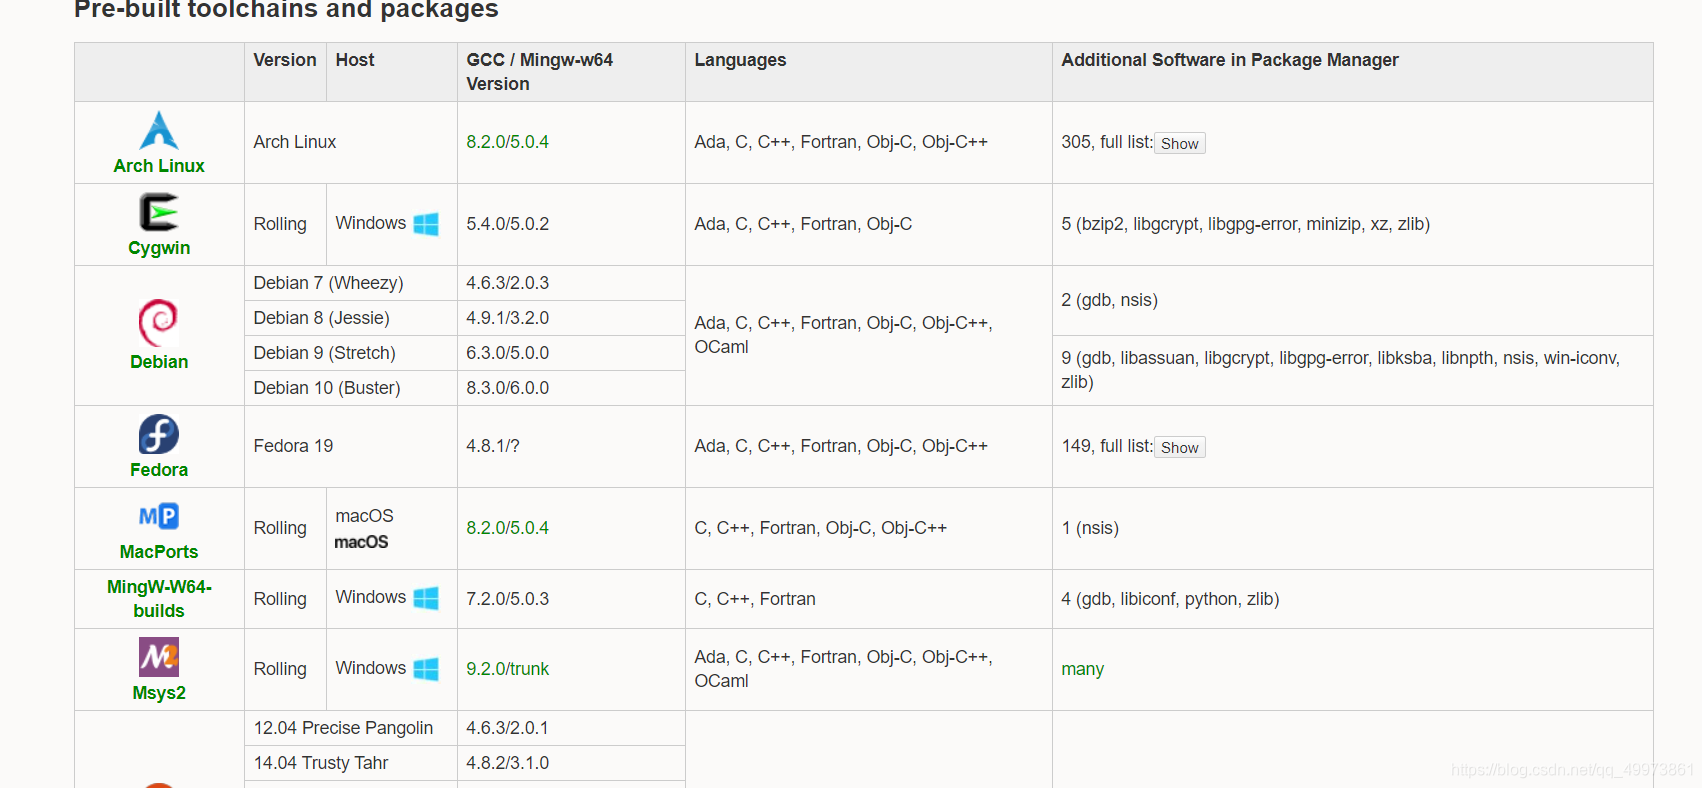Select the Debian 7 (Wheezy) cell
Image resolution: width=1702 pixels, height=788 pixels.
(x=351, y=283)
